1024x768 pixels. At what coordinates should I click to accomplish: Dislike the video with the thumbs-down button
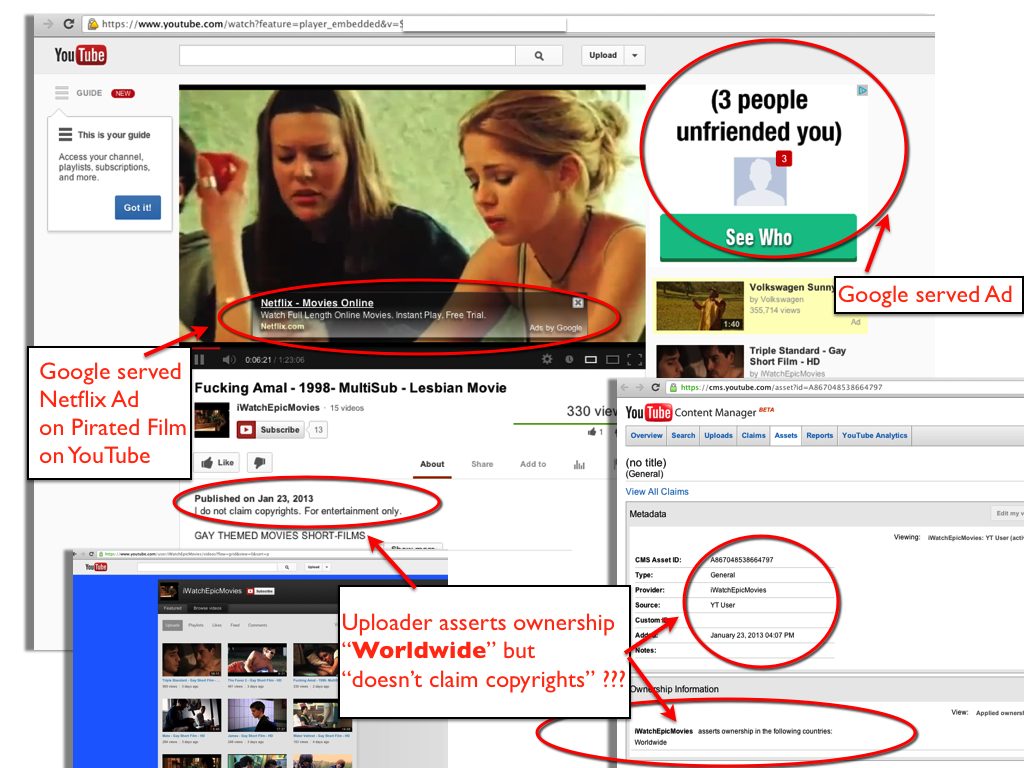pyautogui.click(x=259, y=462)
